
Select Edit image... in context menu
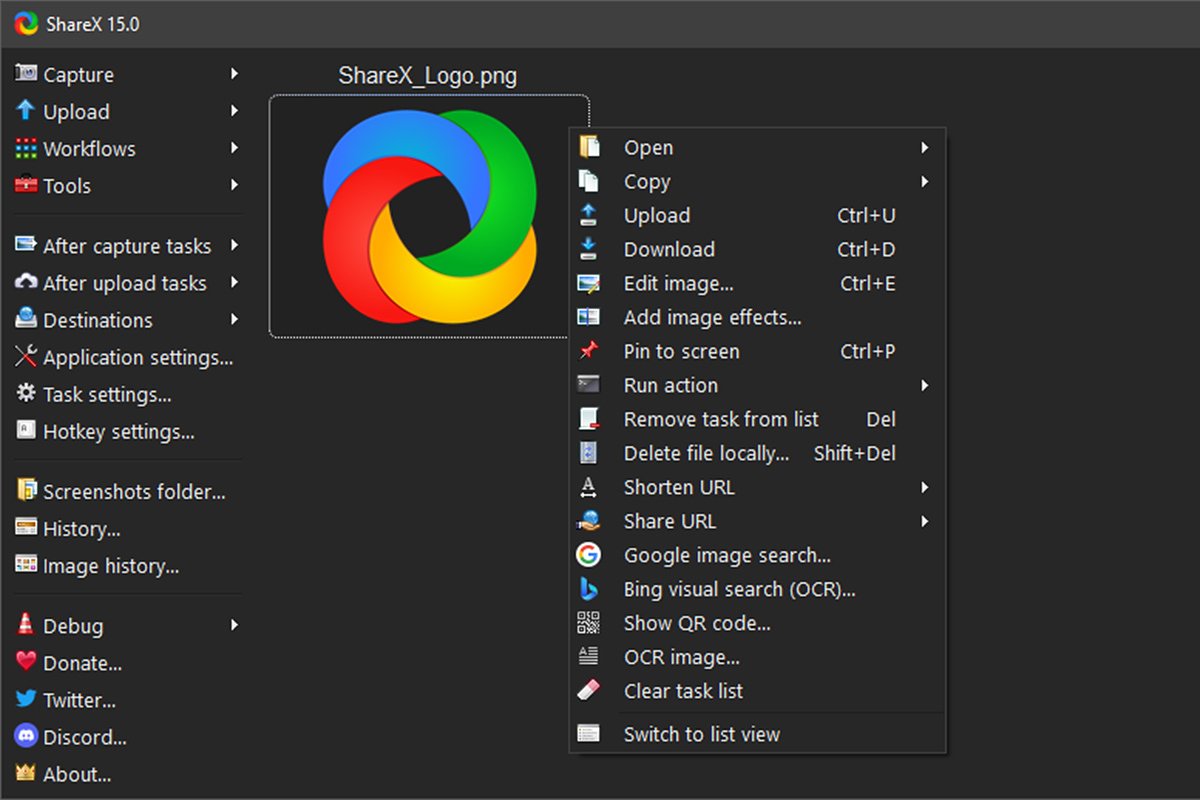[x=678, y=284]
